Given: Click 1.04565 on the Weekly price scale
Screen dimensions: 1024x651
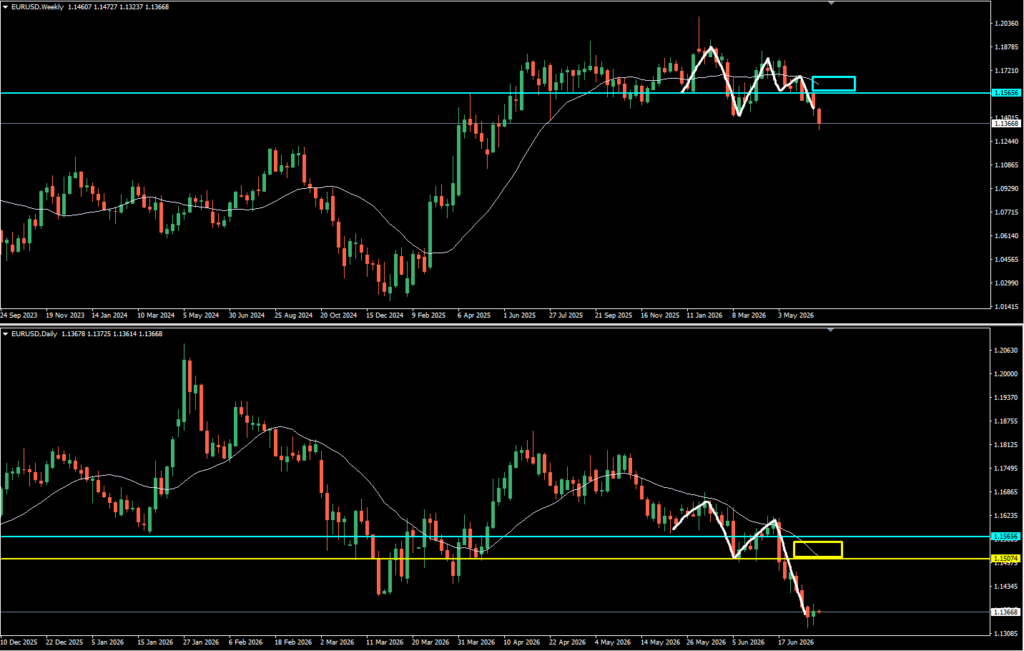Looking at the screenshot, I should pyautogui.click(x=1006, y=259).
